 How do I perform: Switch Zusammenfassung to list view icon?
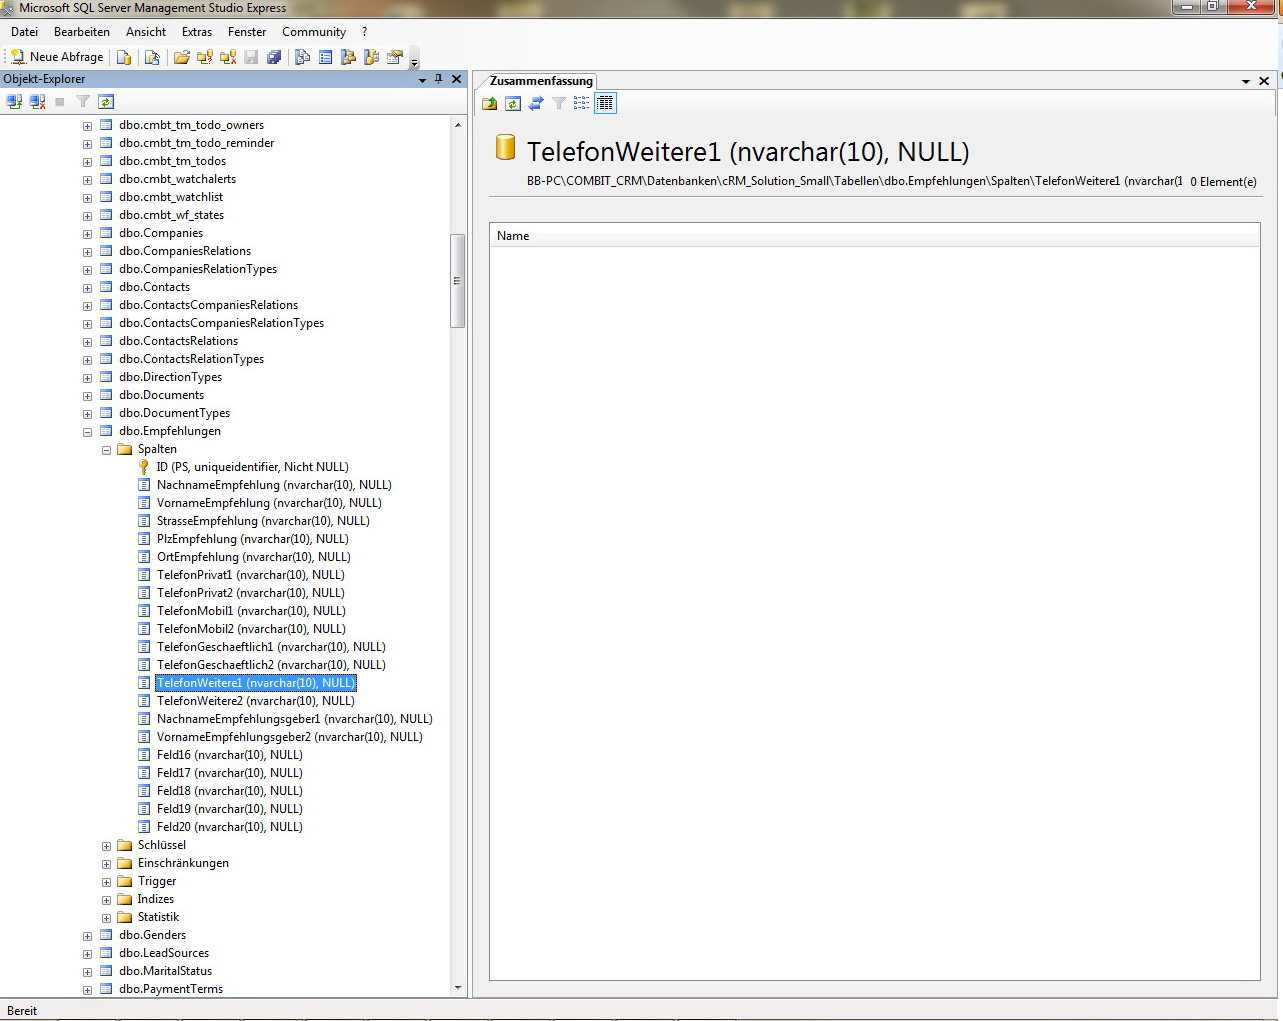(x=581, y=103)
